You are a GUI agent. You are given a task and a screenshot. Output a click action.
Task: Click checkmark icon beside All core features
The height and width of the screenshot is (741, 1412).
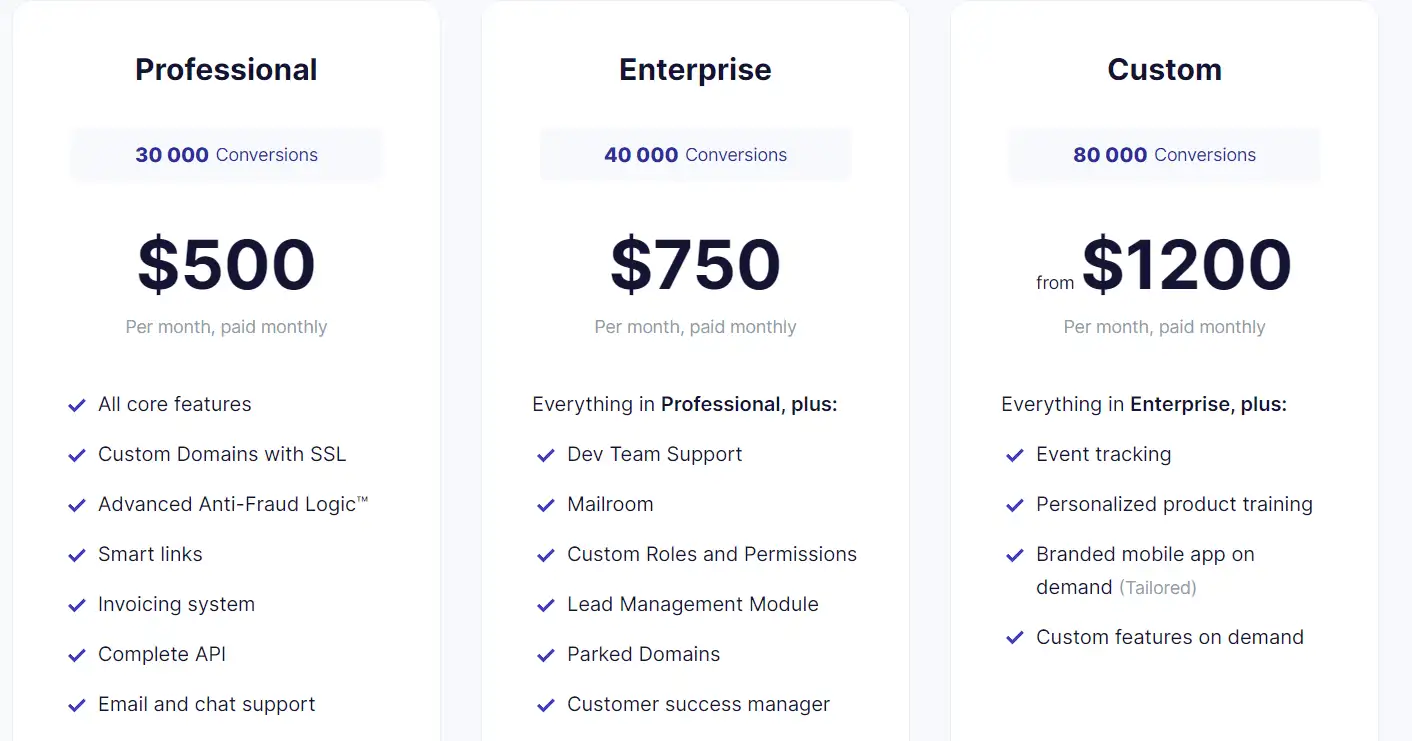coord(76,405)
